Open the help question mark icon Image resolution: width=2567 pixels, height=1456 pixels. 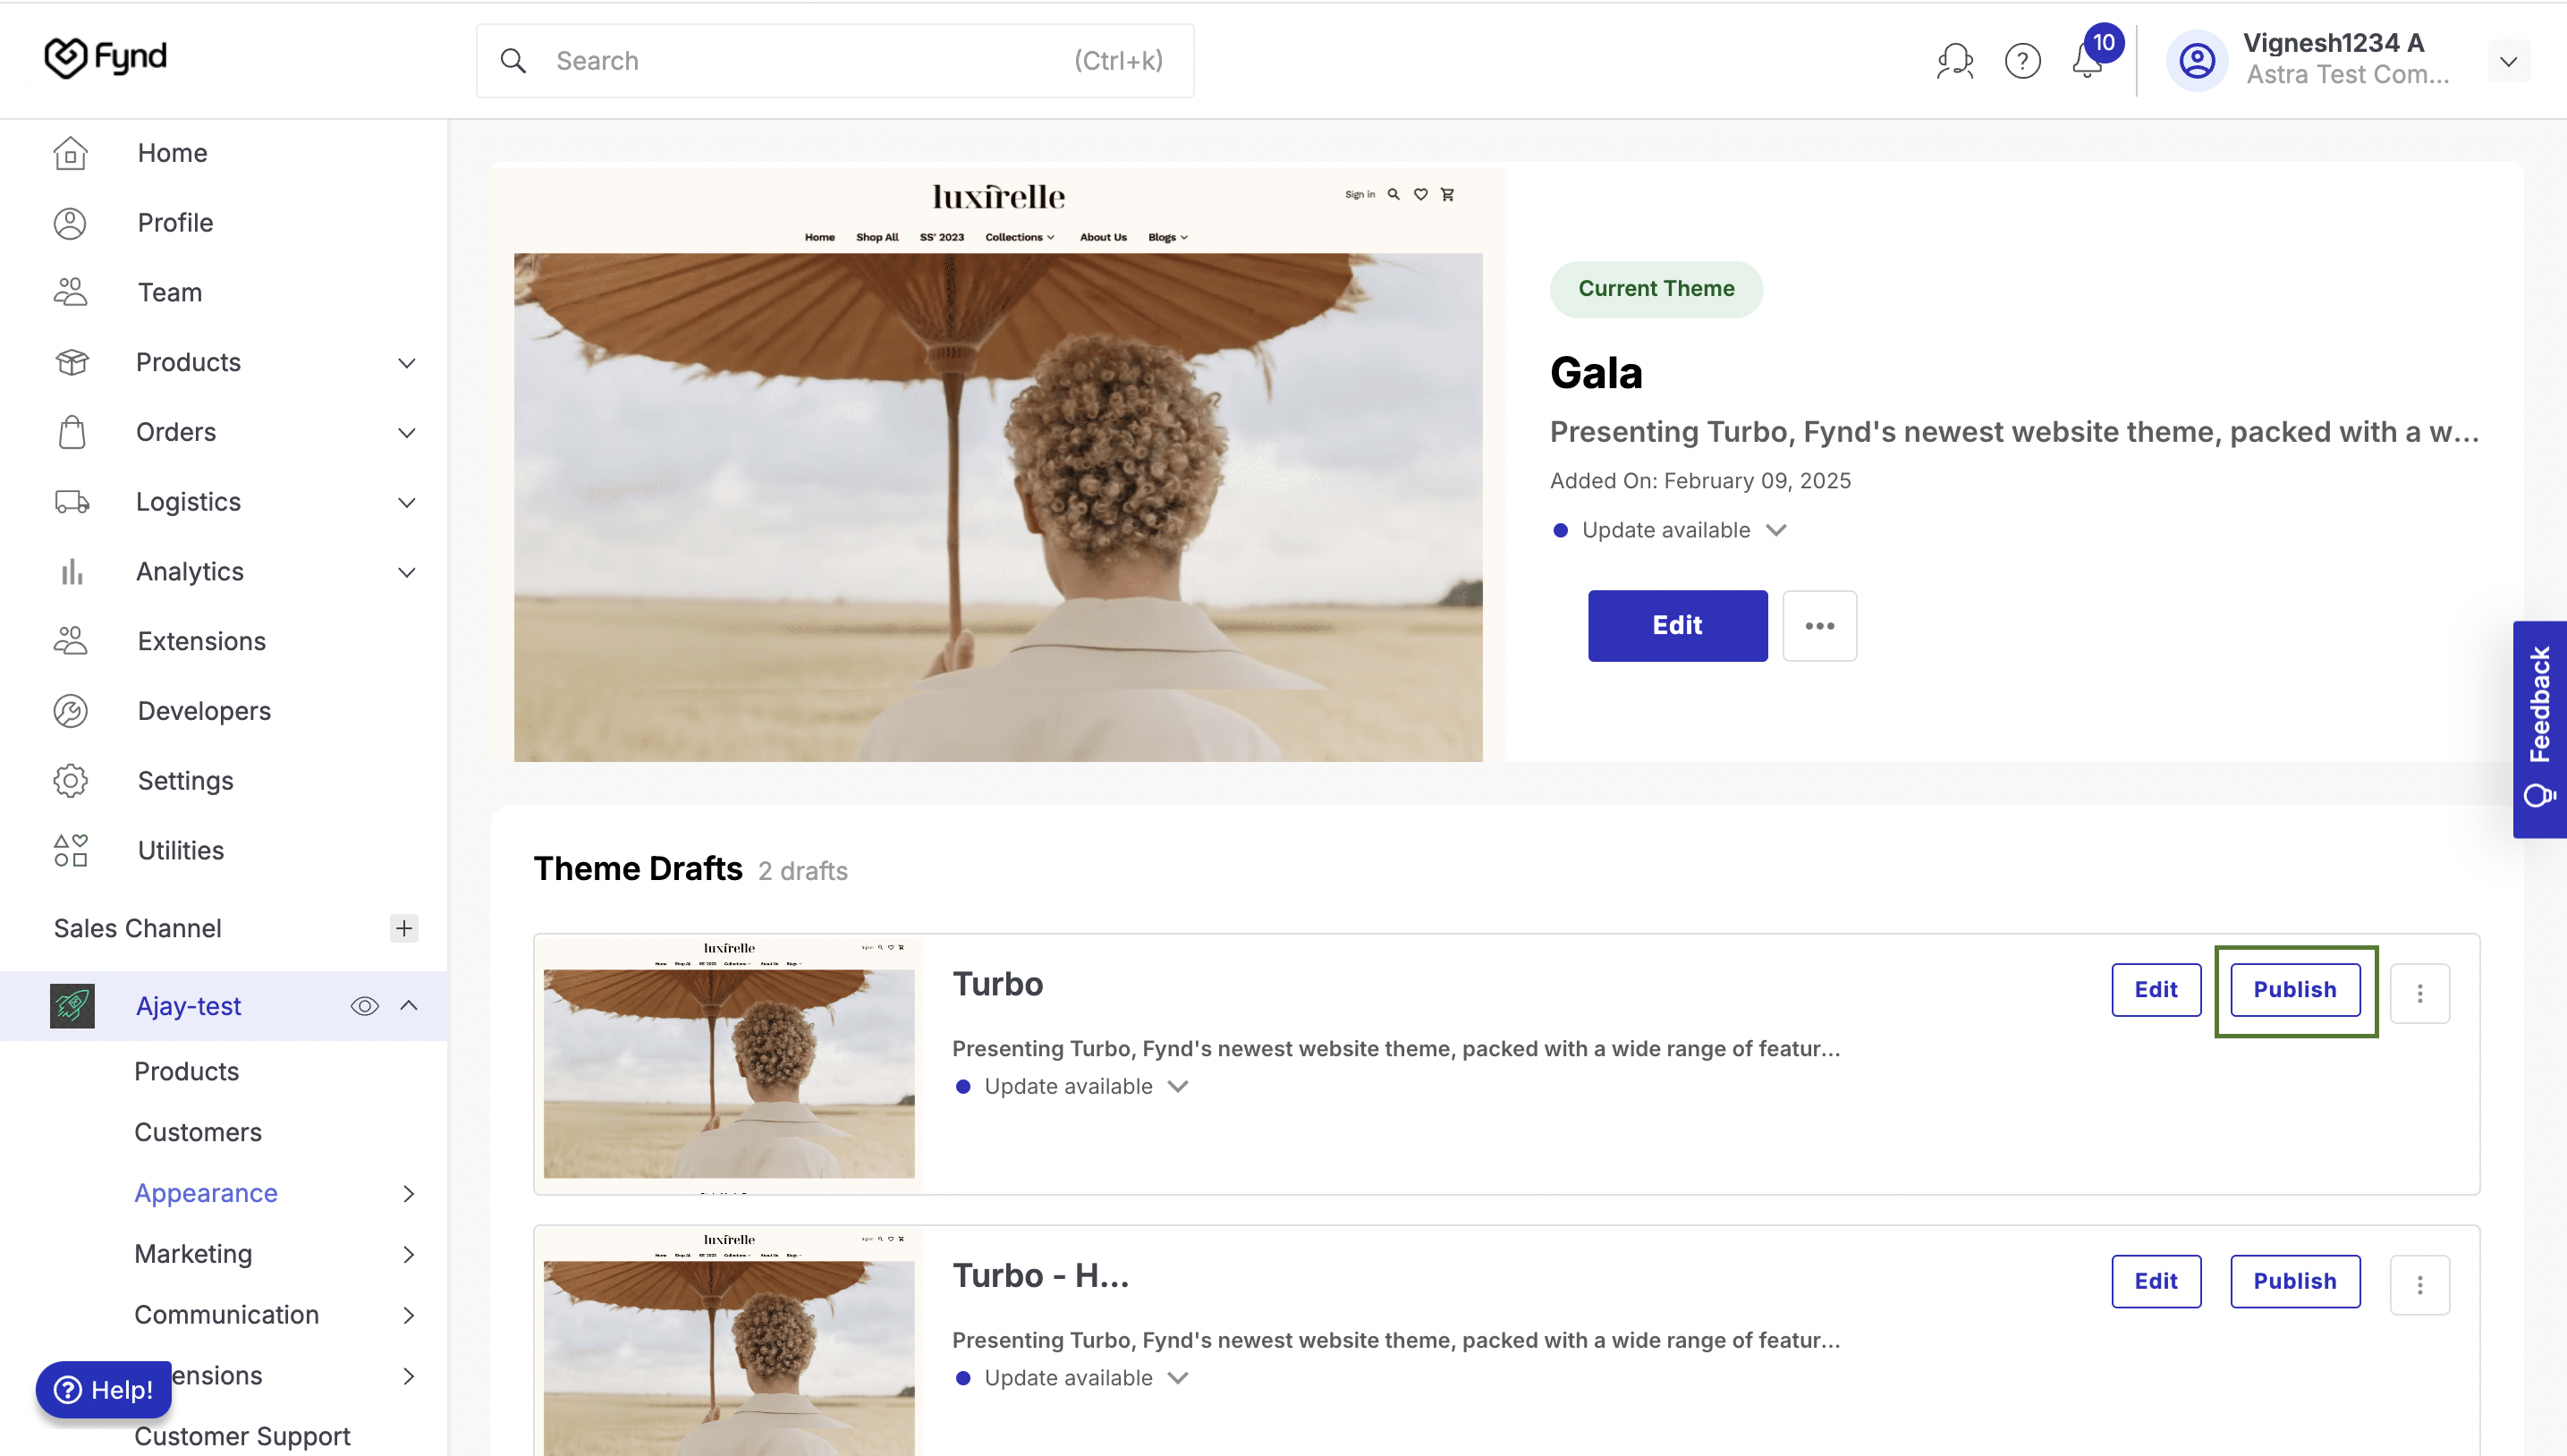(x=2022, y=61)
